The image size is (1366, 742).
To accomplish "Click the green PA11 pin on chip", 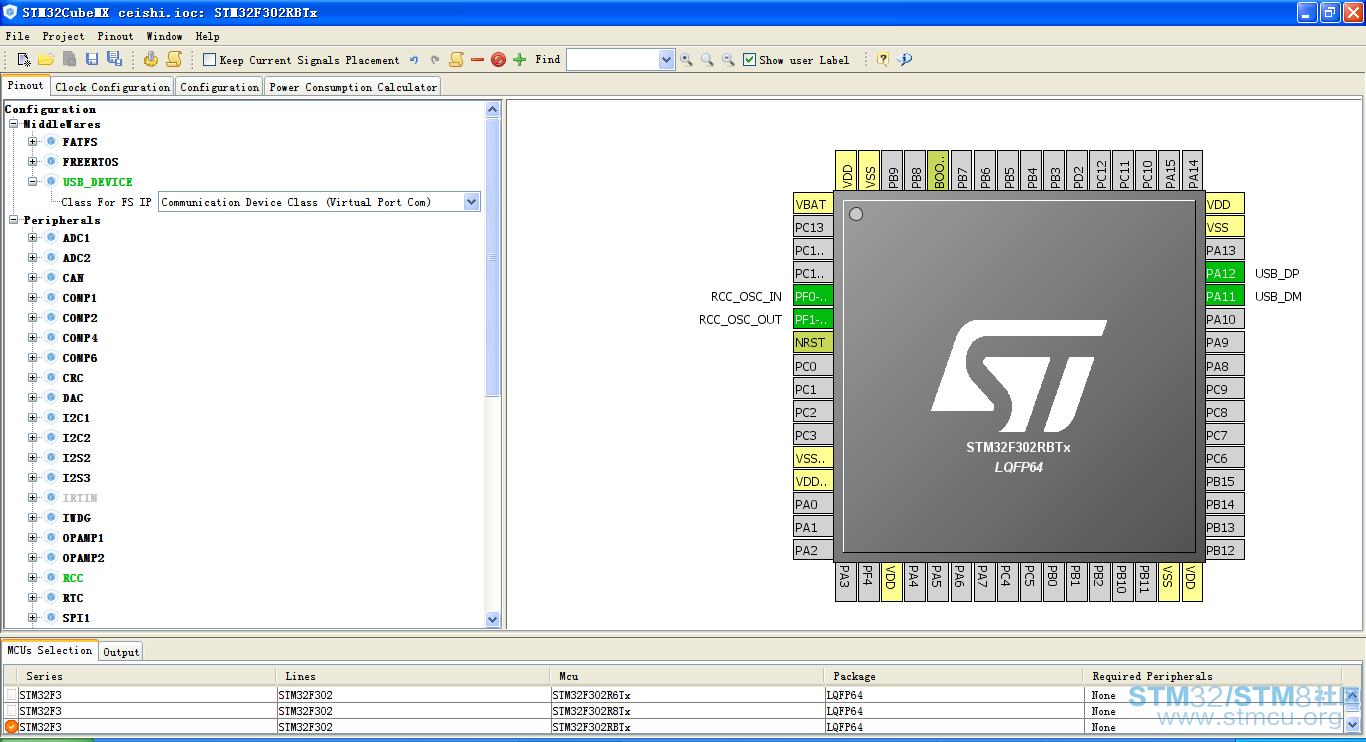I will click(1225, 296).
